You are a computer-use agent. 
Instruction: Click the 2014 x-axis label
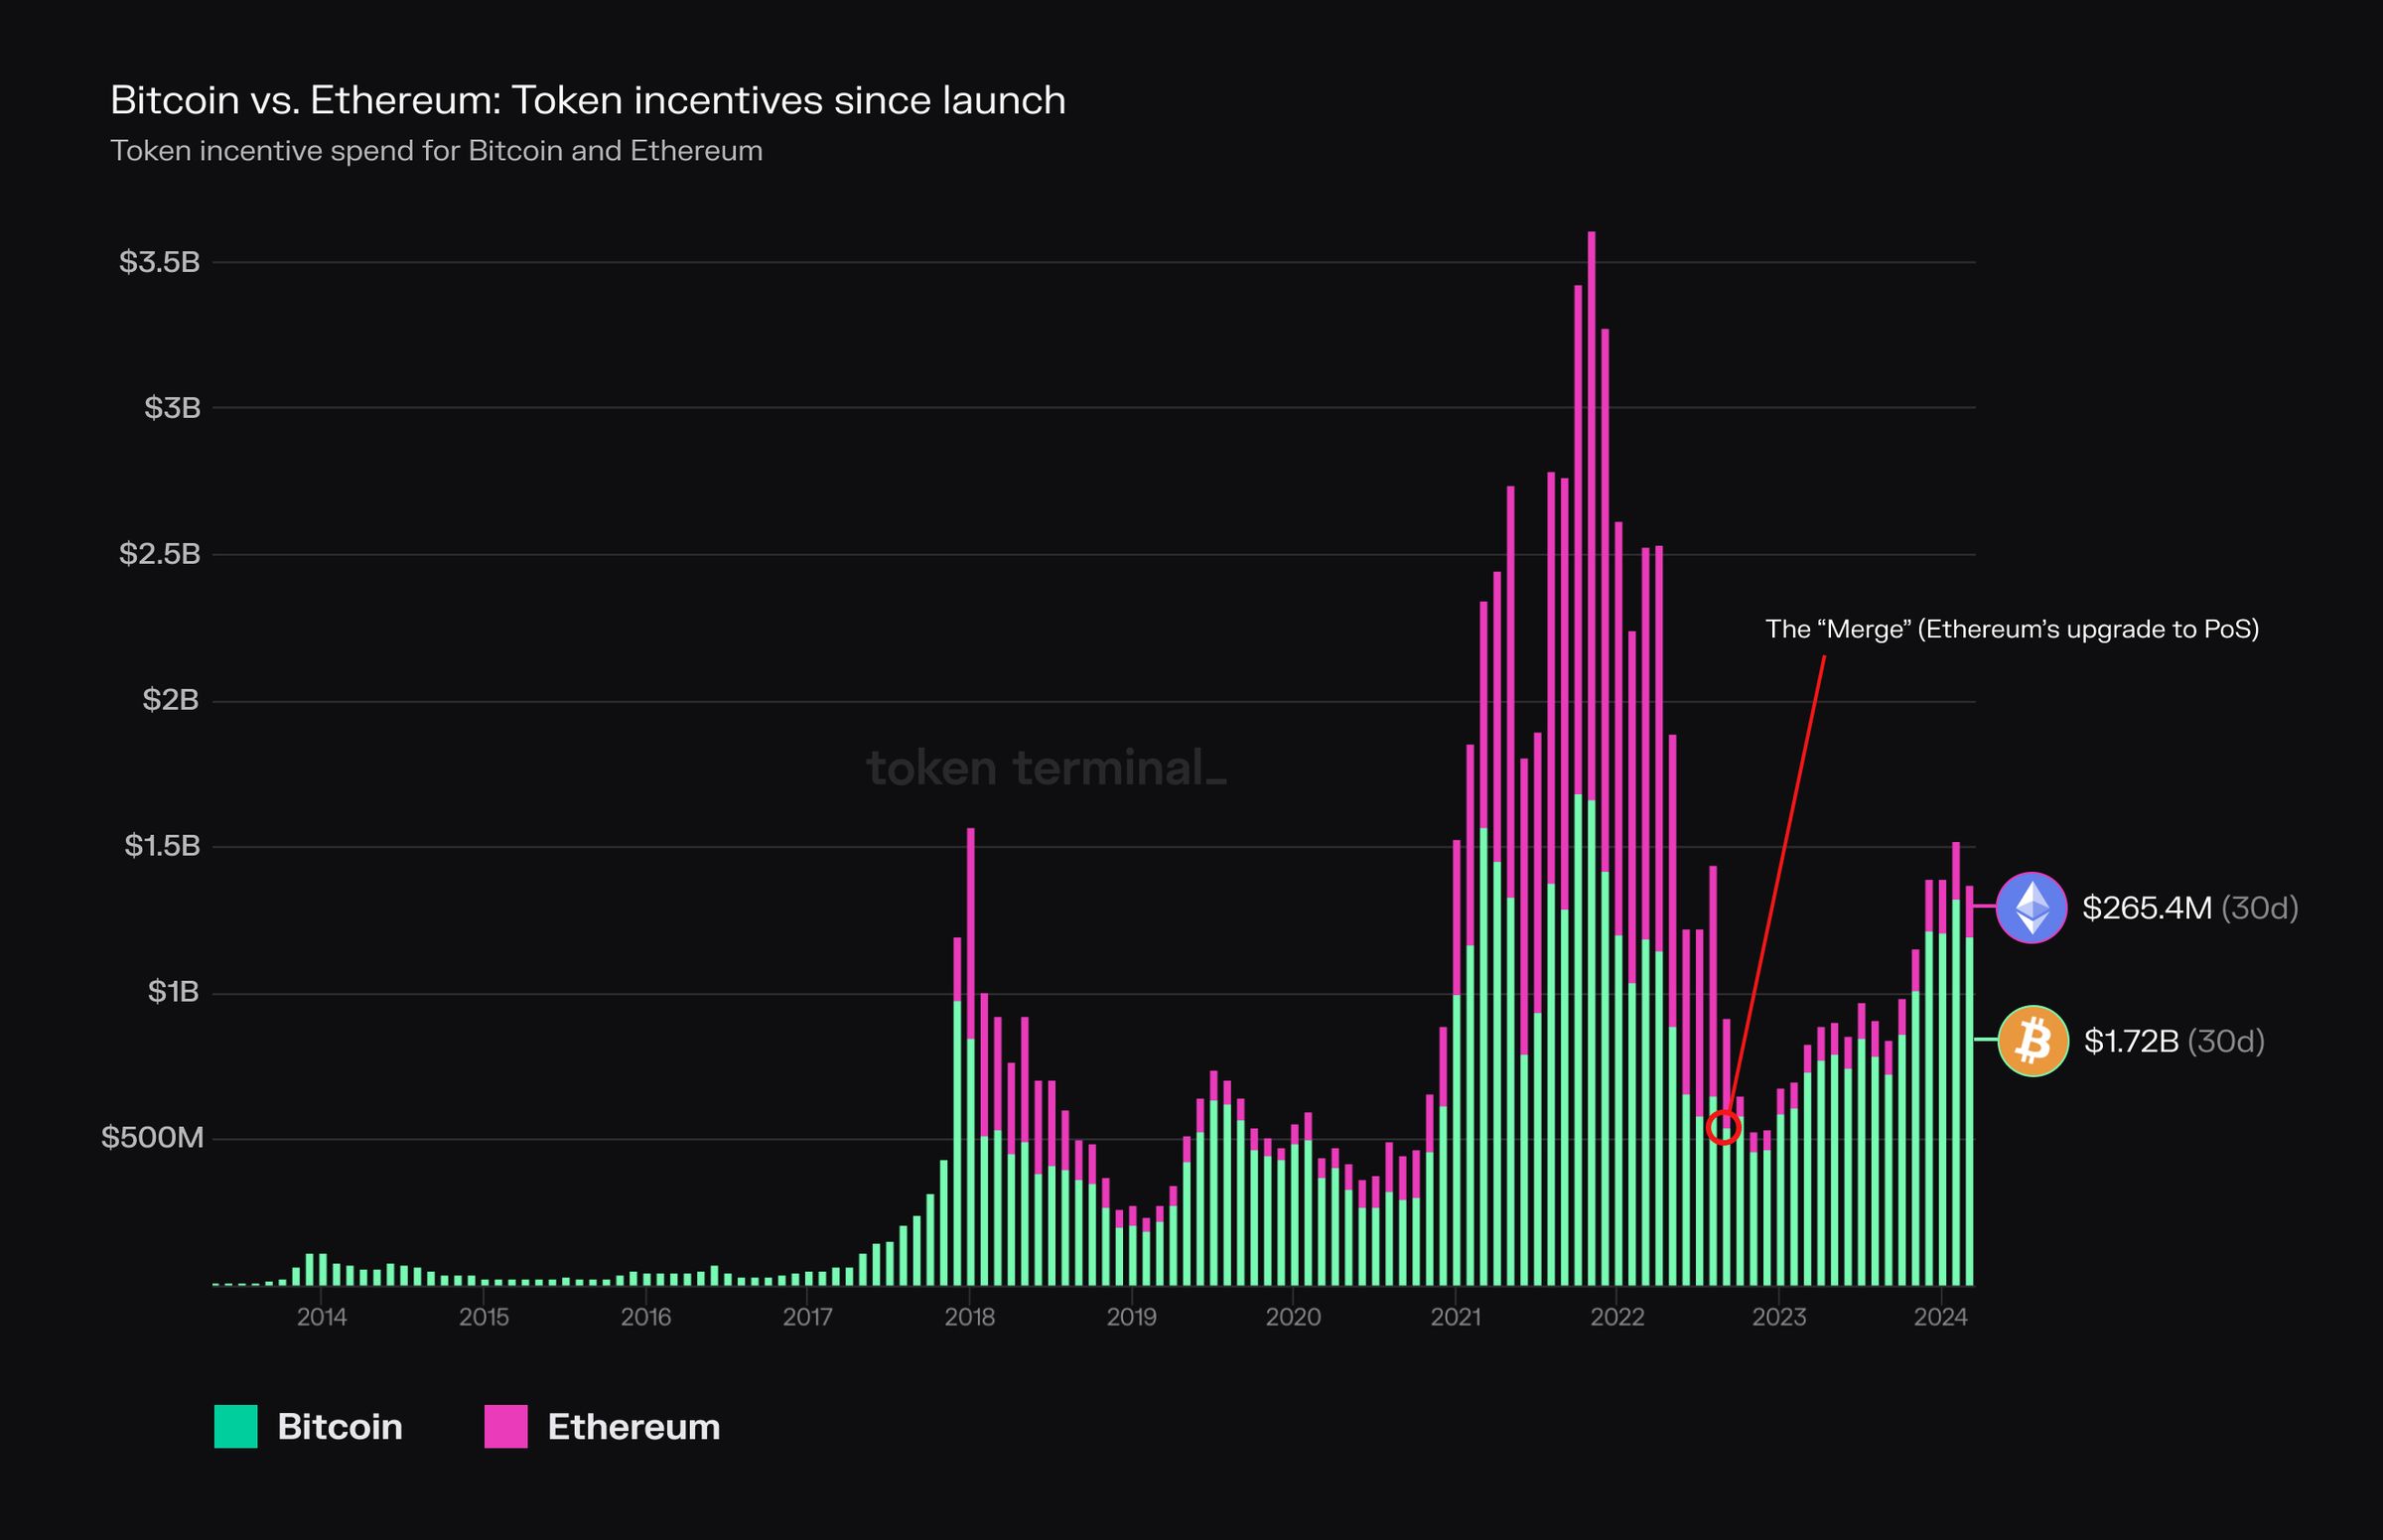point(321,1317)
